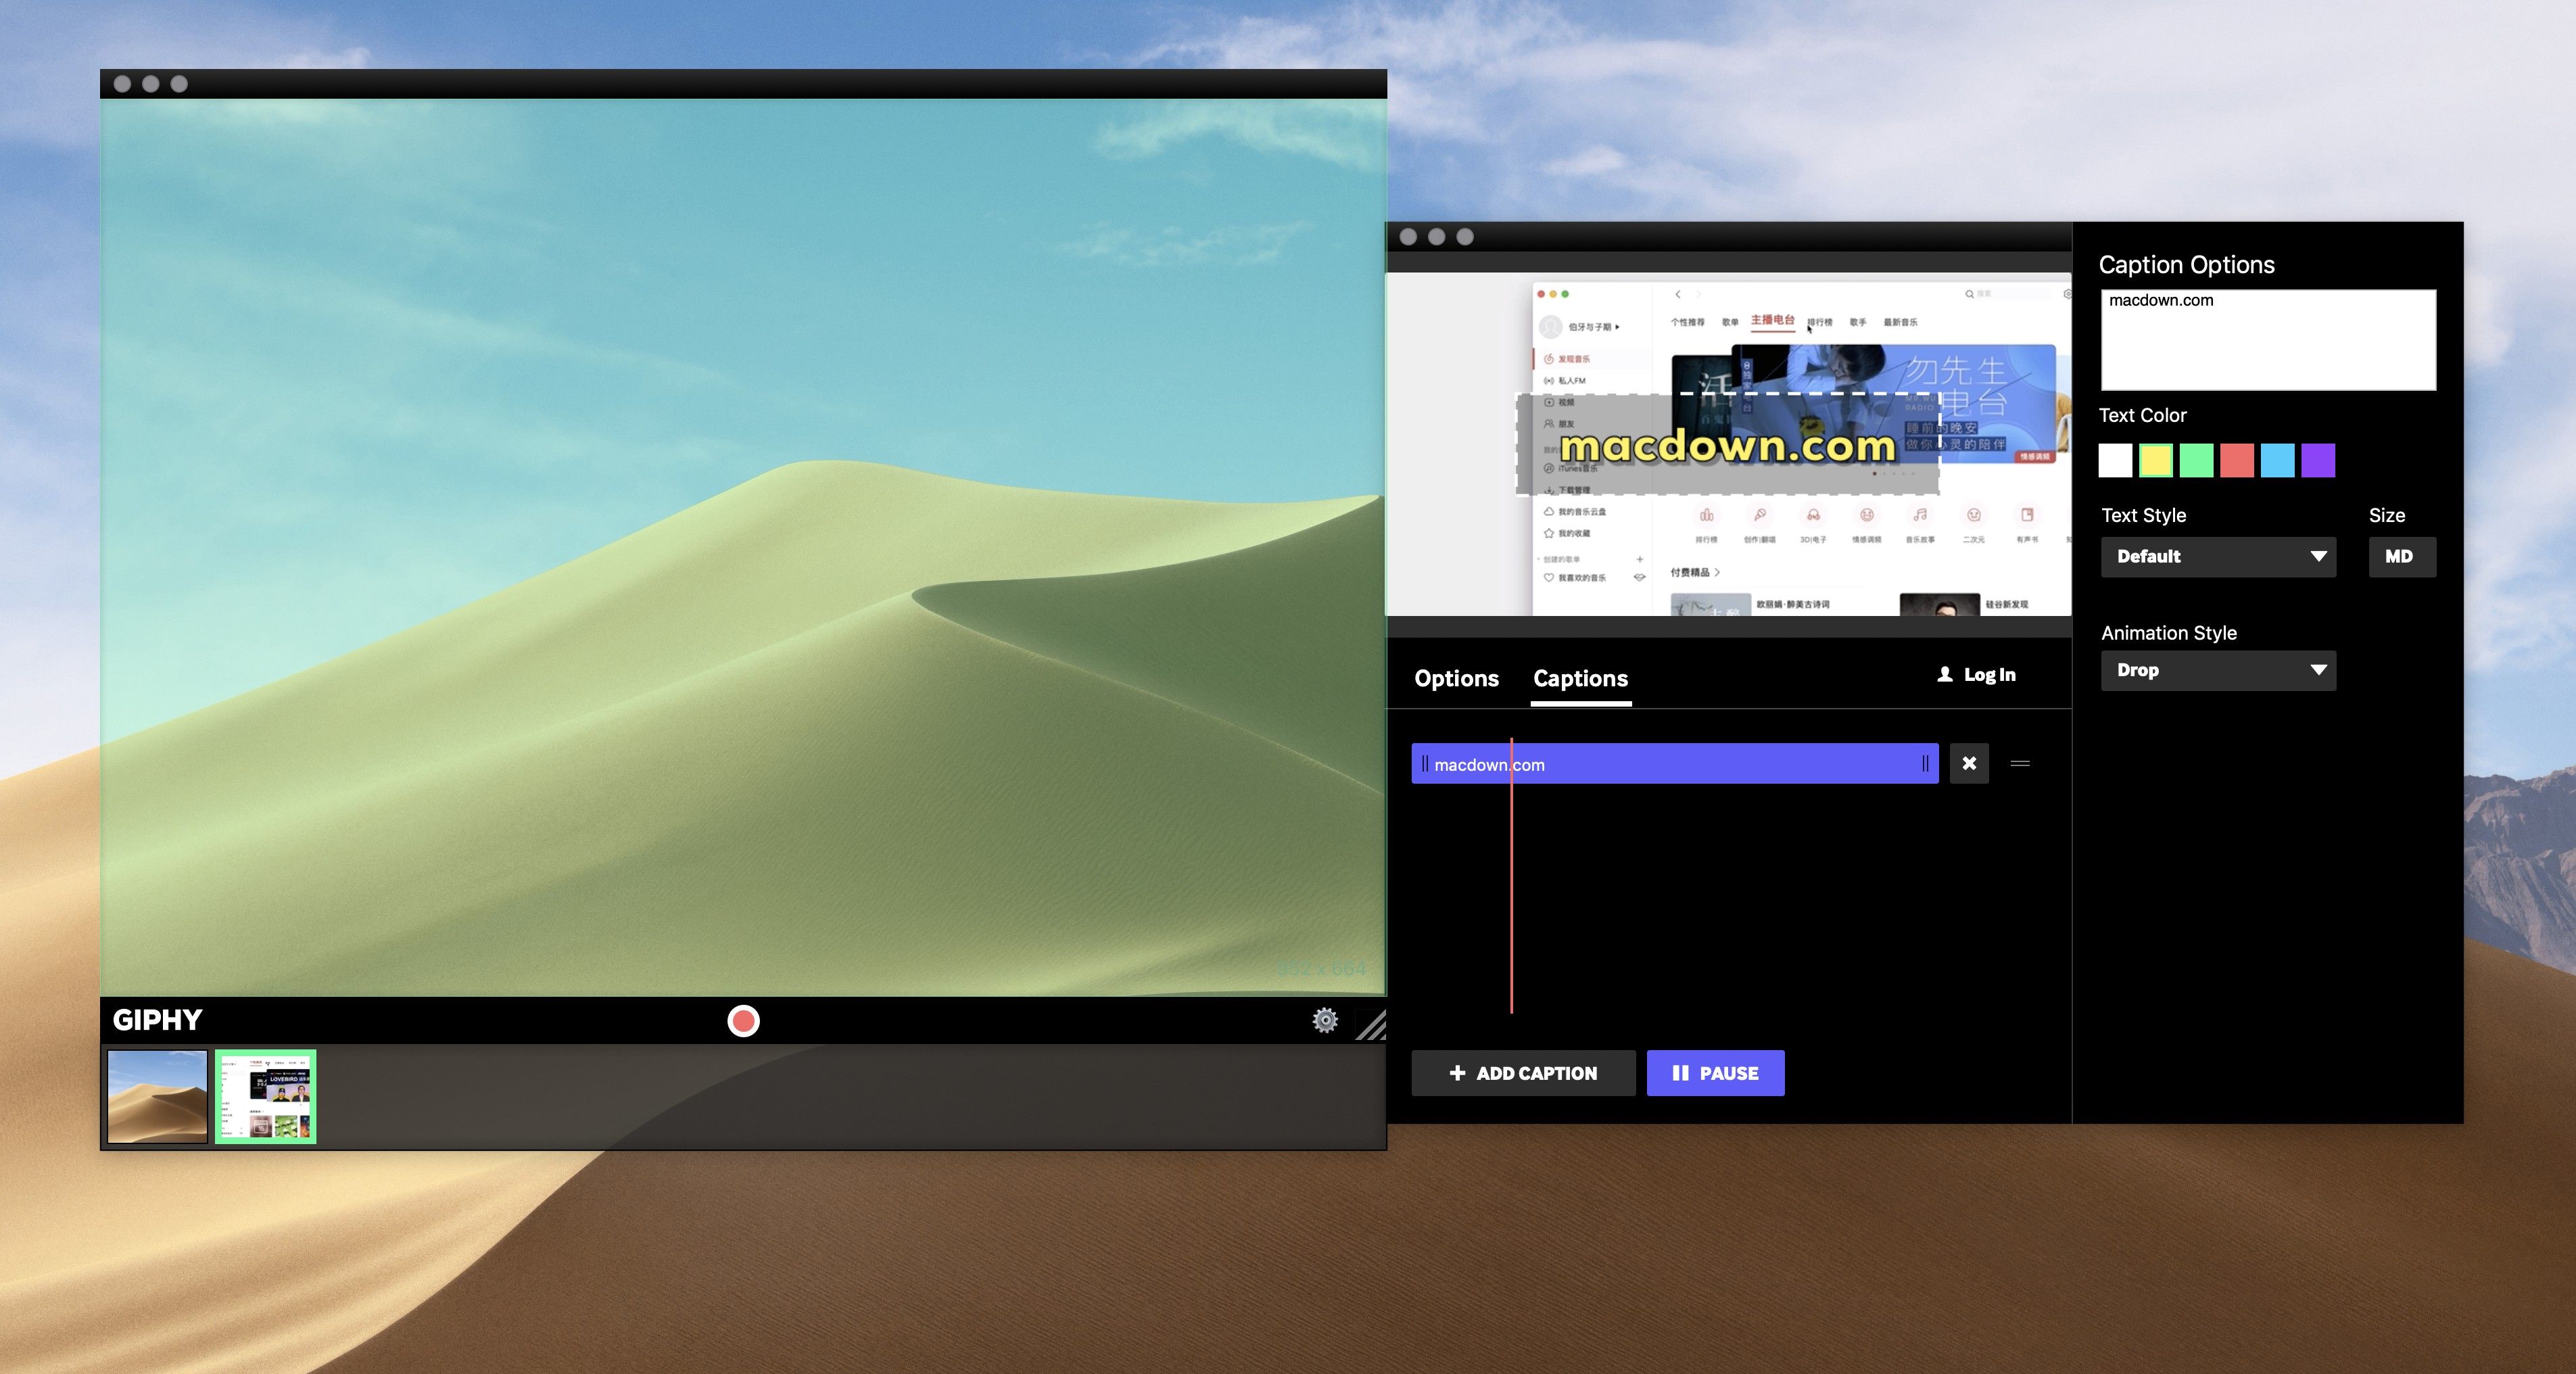Screen dimensions: 2576x1374
Task: Select the macdown.com caption bar in the timeline
Action: (1675, 764)
